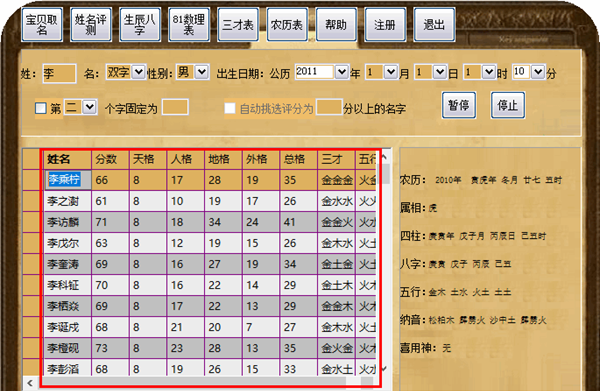
Task: Expand the 第二 character position dropdown
Action: 90,107
